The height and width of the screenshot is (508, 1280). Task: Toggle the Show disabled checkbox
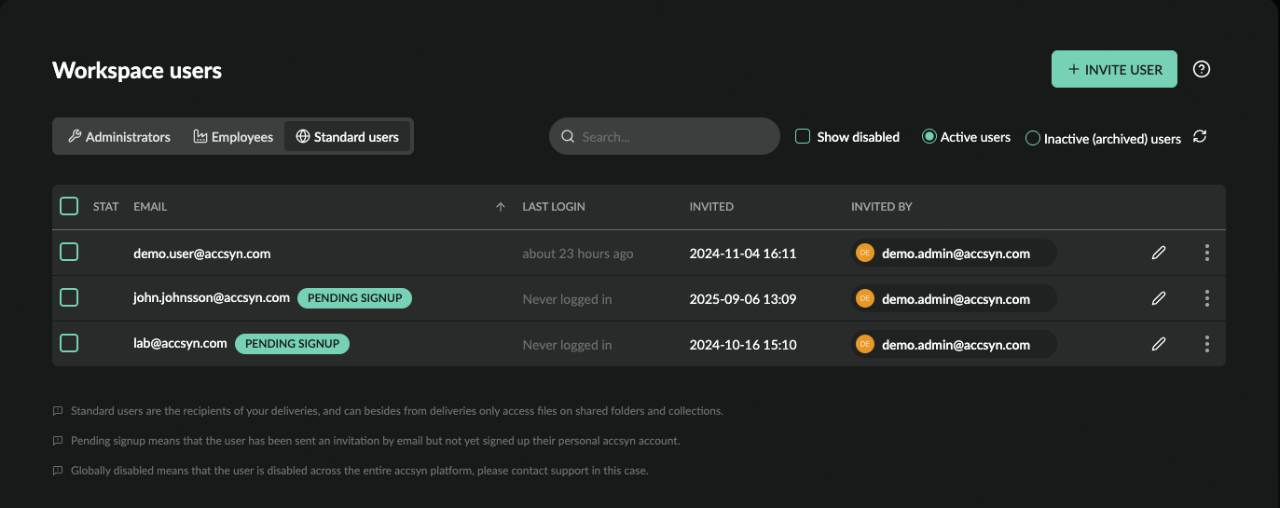(802, 136)
